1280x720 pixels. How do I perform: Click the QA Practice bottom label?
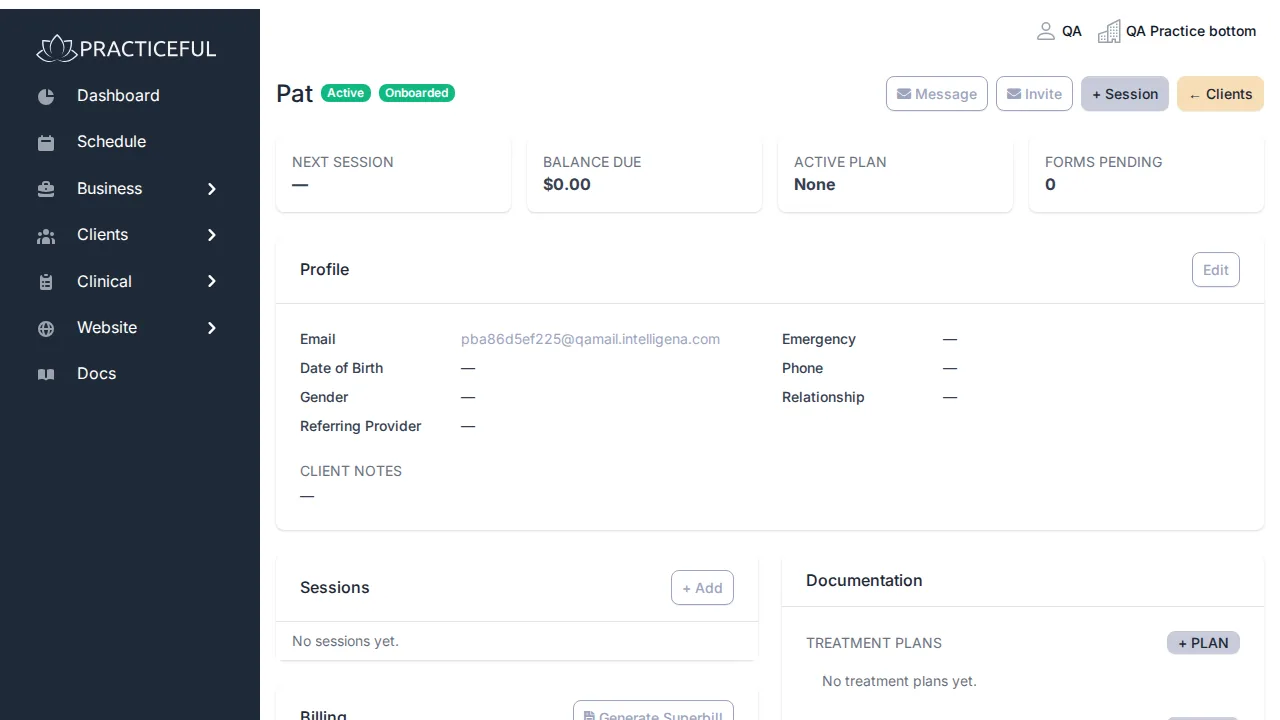(1191, 31)
